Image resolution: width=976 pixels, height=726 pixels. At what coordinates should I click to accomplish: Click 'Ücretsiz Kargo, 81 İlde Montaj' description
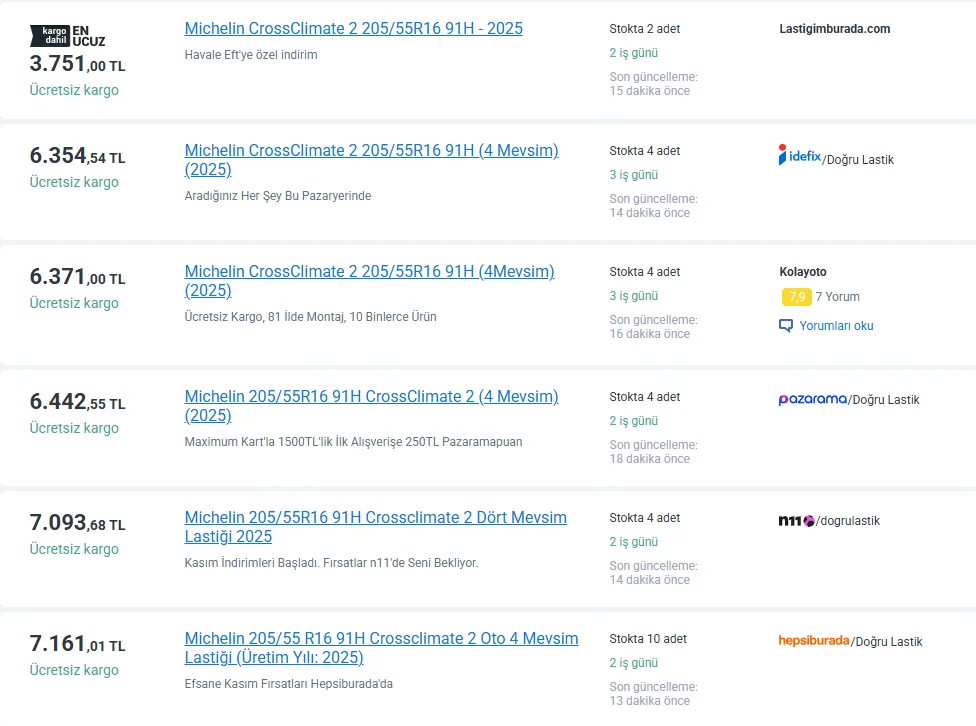[310, 316]
